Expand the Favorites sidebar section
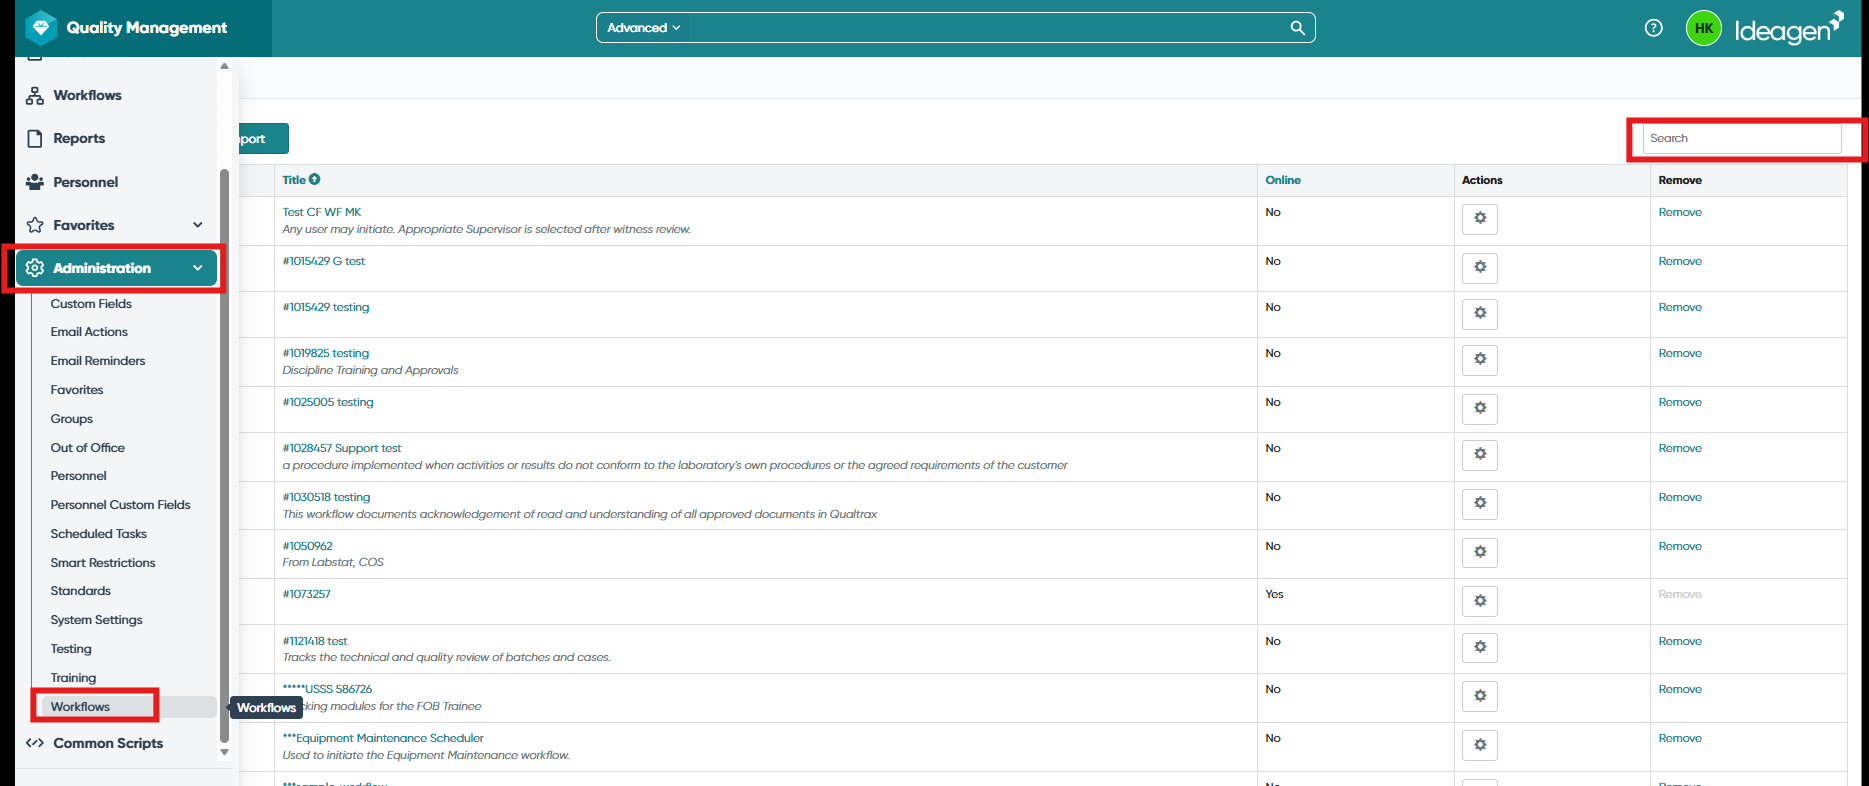Screen dimensions: 1869x786 coord(197,225)
